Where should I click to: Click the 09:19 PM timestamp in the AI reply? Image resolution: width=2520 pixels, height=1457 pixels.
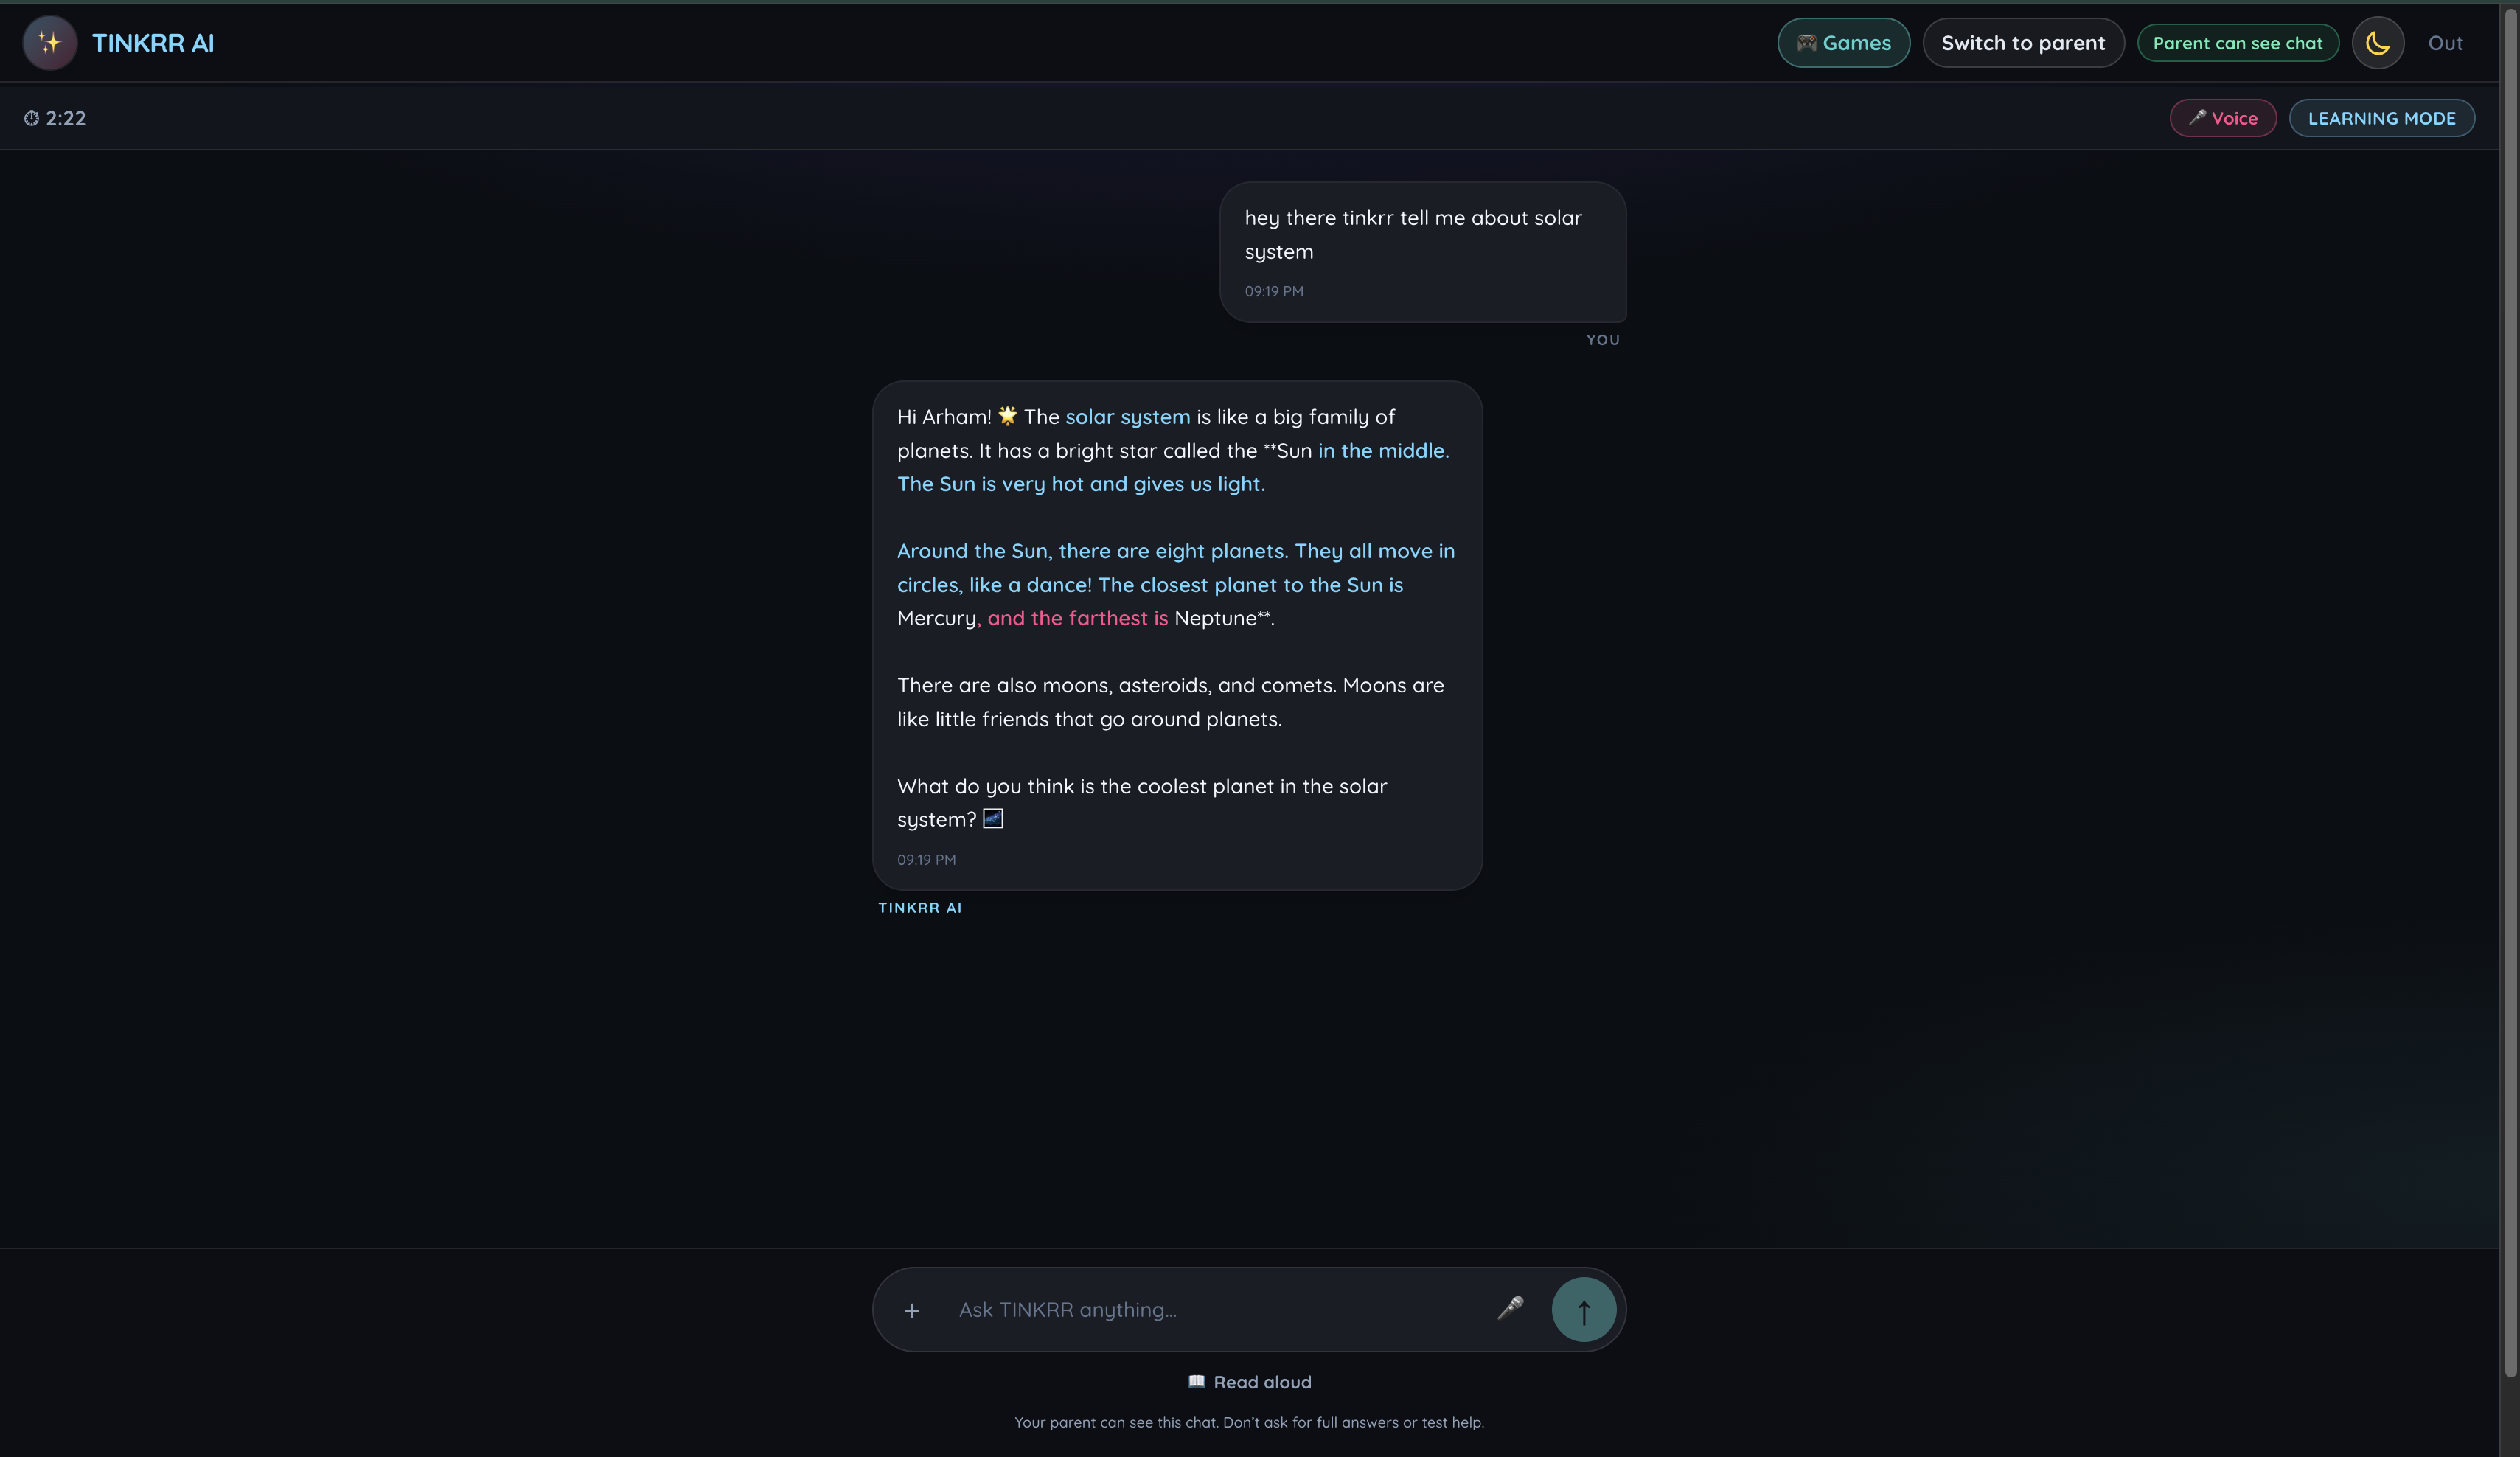point(926,860)
